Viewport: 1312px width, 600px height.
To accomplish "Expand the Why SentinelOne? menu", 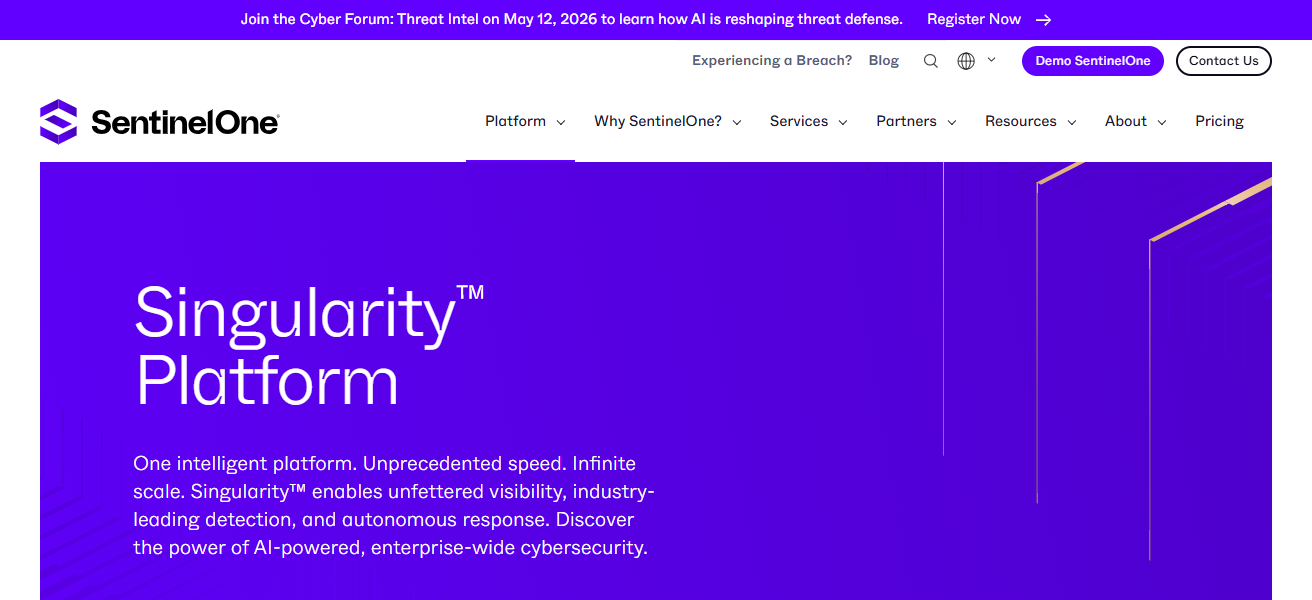I will coord(667,121).
